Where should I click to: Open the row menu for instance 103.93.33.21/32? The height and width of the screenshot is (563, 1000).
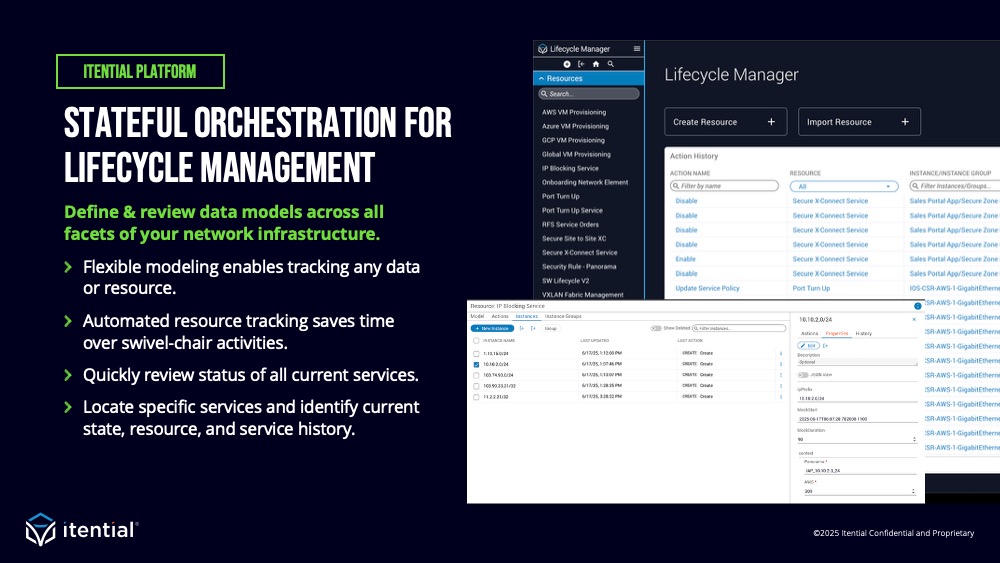(781, 386)
